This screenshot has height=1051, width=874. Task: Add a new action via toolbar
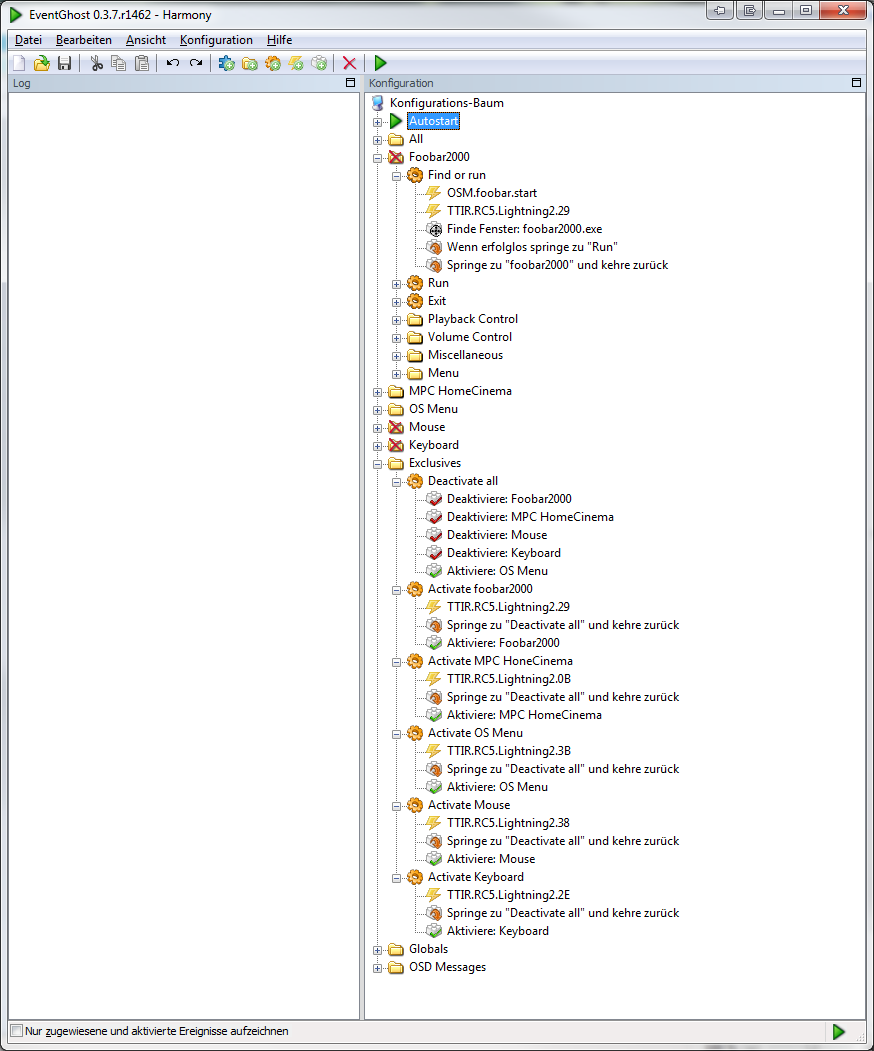(x=319, y=63)
